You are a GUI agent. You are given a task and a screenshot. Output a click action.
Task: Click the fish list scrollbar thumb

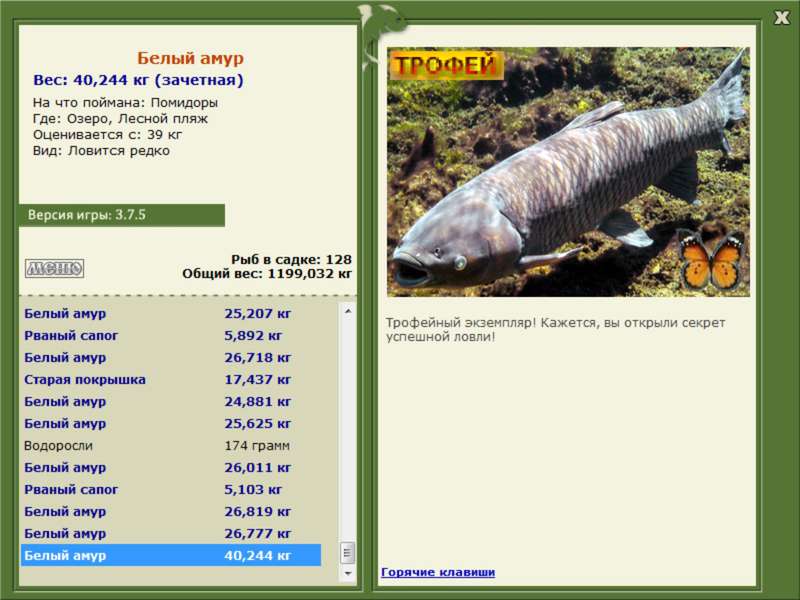(x=348, y=553)
